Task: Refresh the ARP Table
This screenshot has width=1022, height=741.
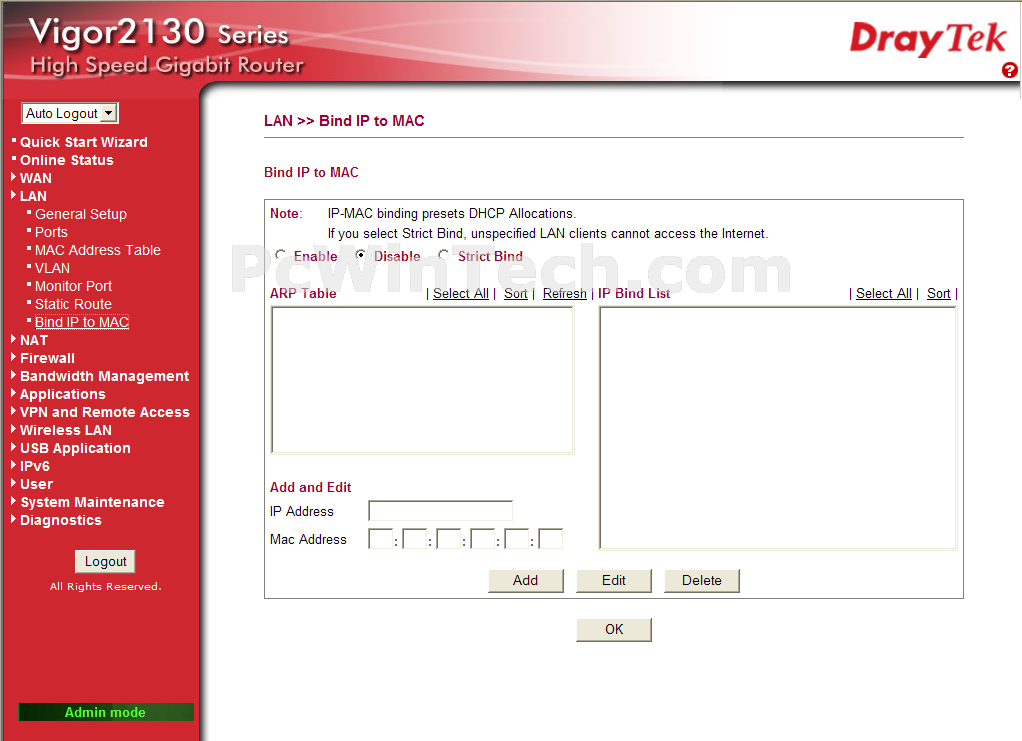Action: pos(564,294)
